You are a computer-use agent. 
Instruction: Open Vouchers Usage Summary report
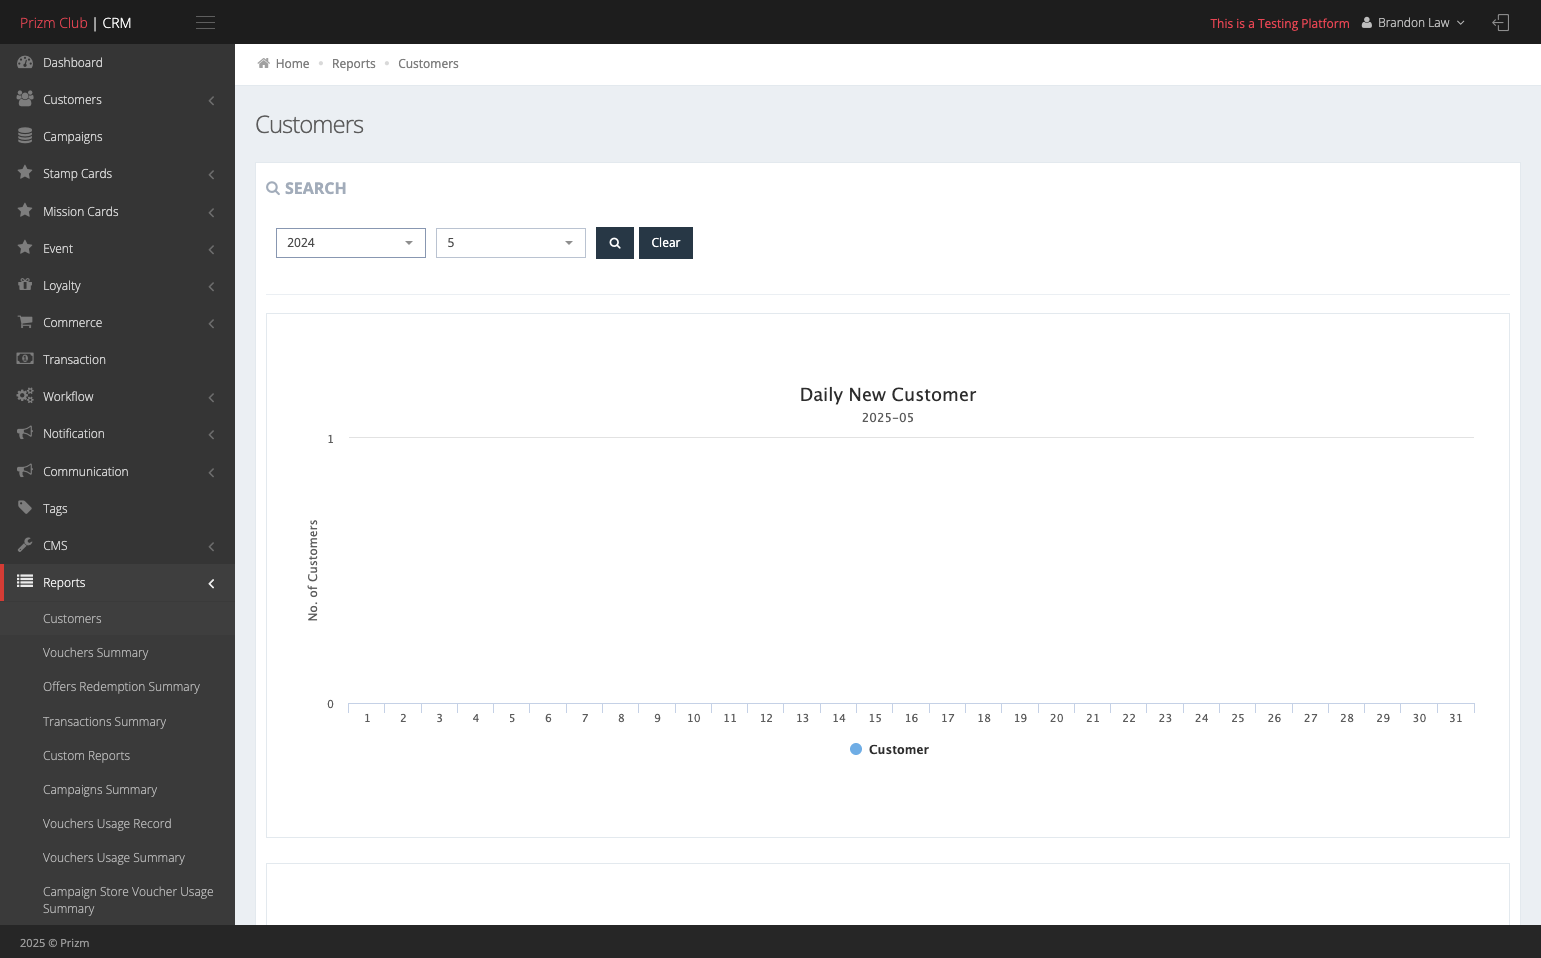[114, 858]
